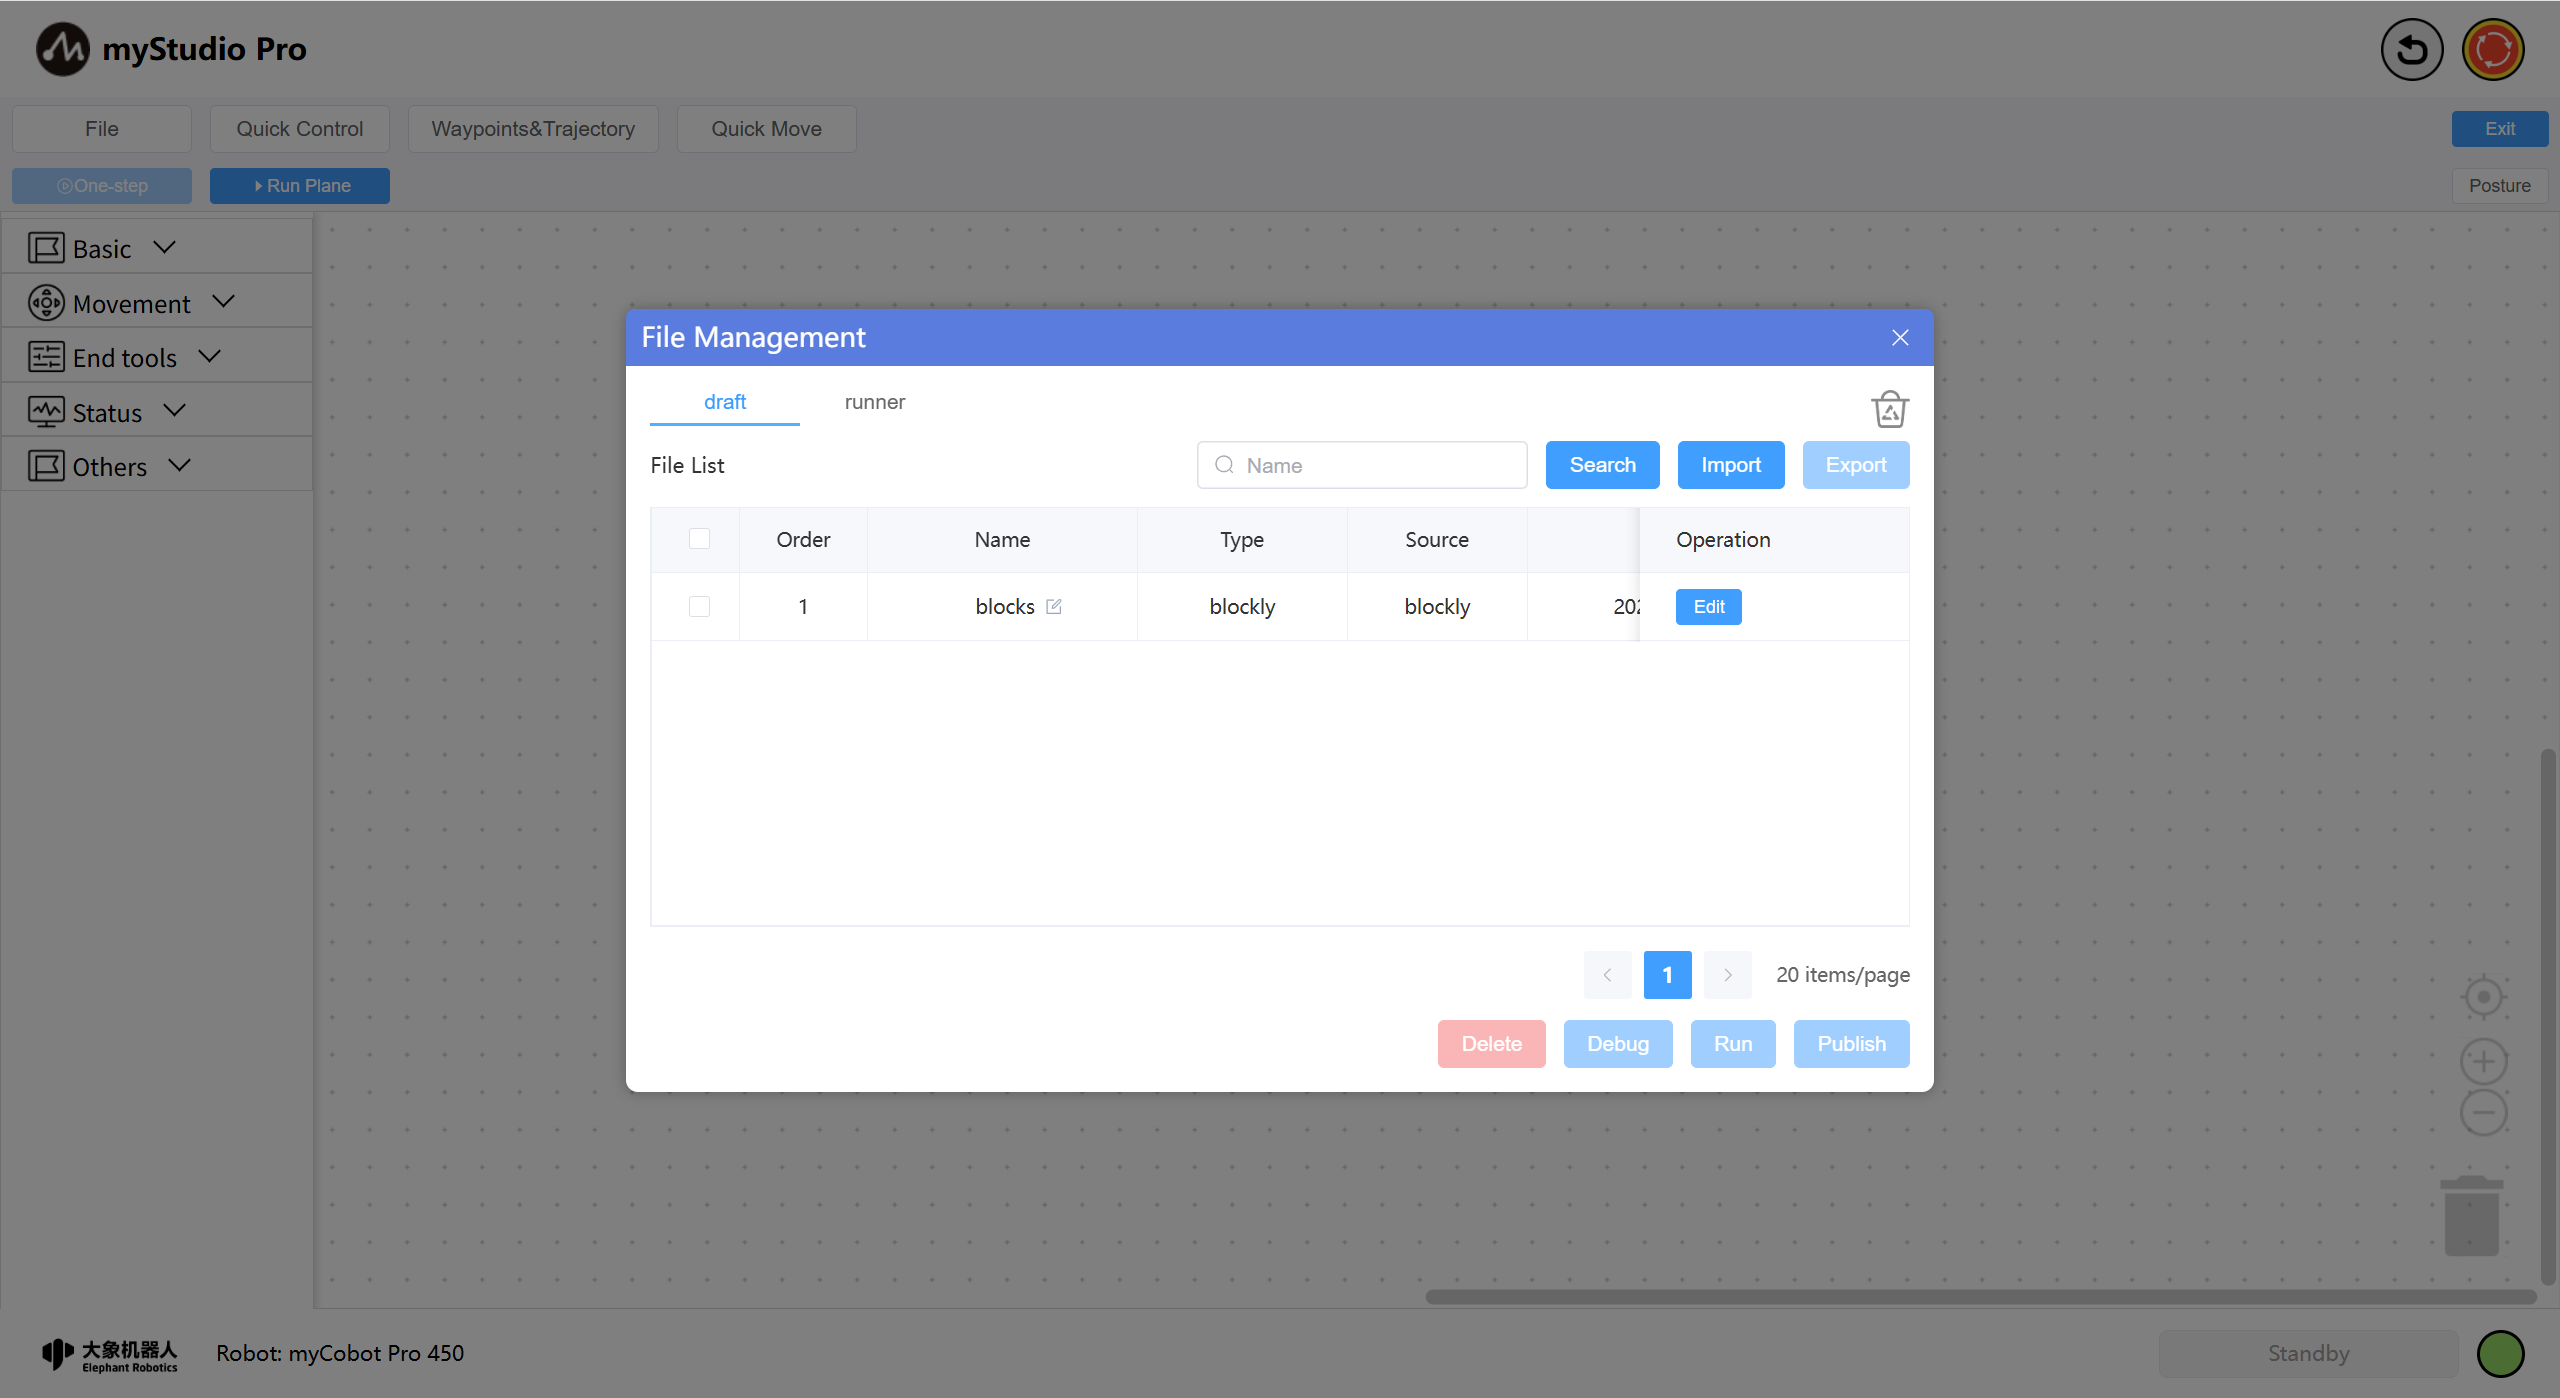Expand the Basic category

103,248
